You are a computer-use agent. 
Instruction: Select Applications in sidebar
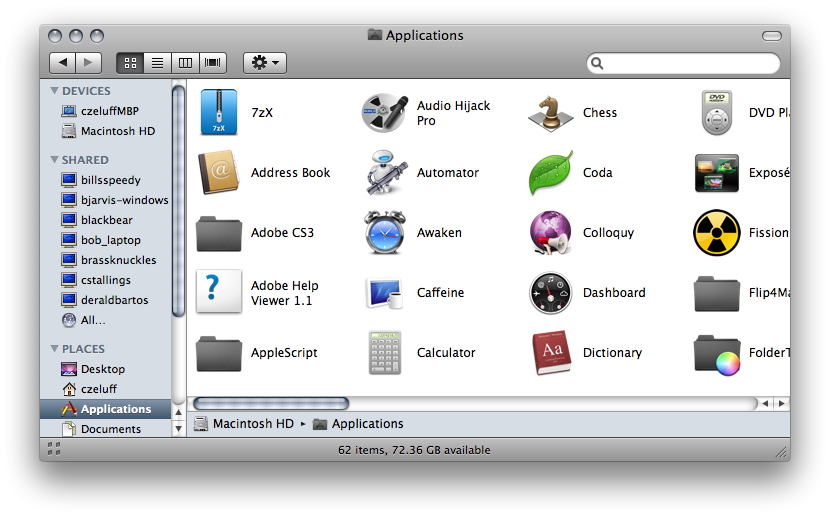(x=105, y=409)
